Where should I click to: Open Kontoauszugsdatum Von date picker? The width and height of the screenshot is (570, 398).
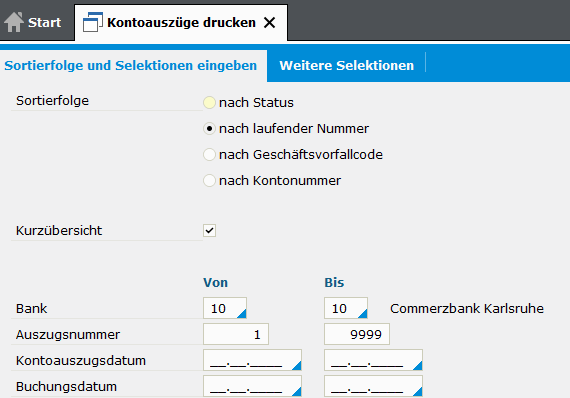point(297,366)
